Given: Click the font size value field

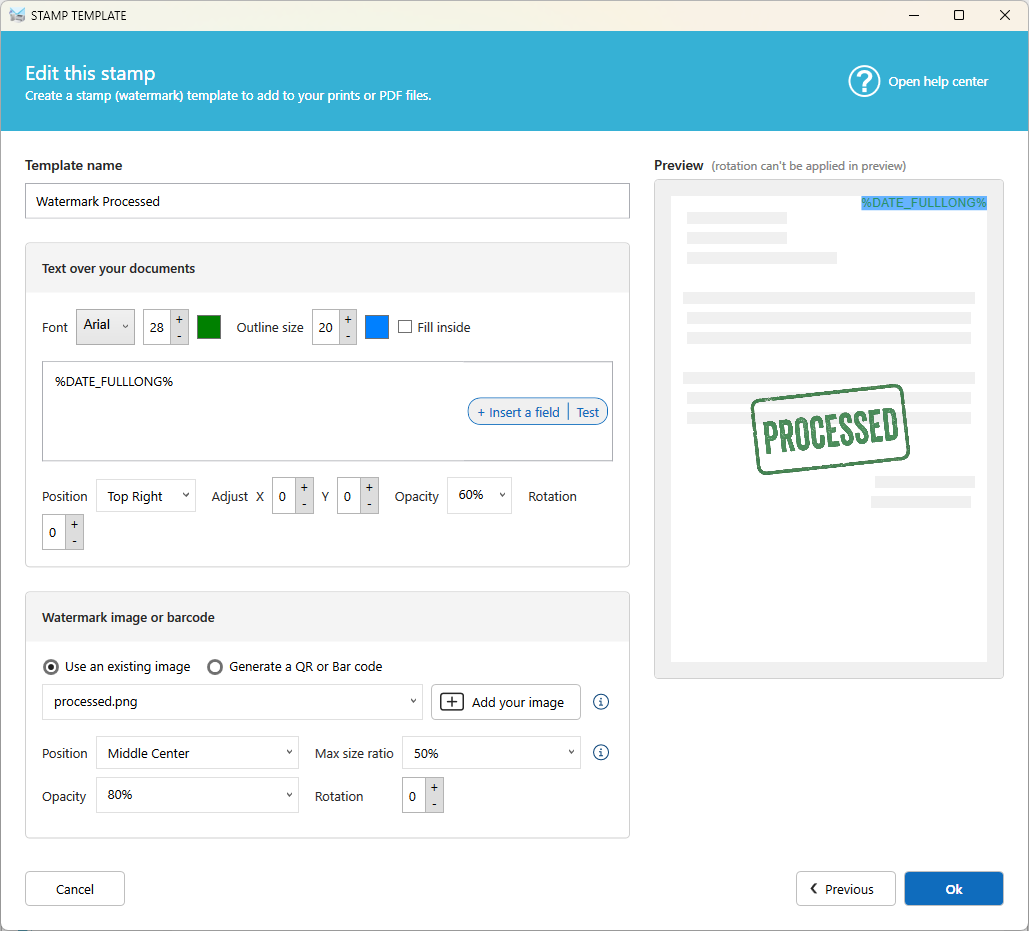Looking at the screenshot, I should [157, 327].
